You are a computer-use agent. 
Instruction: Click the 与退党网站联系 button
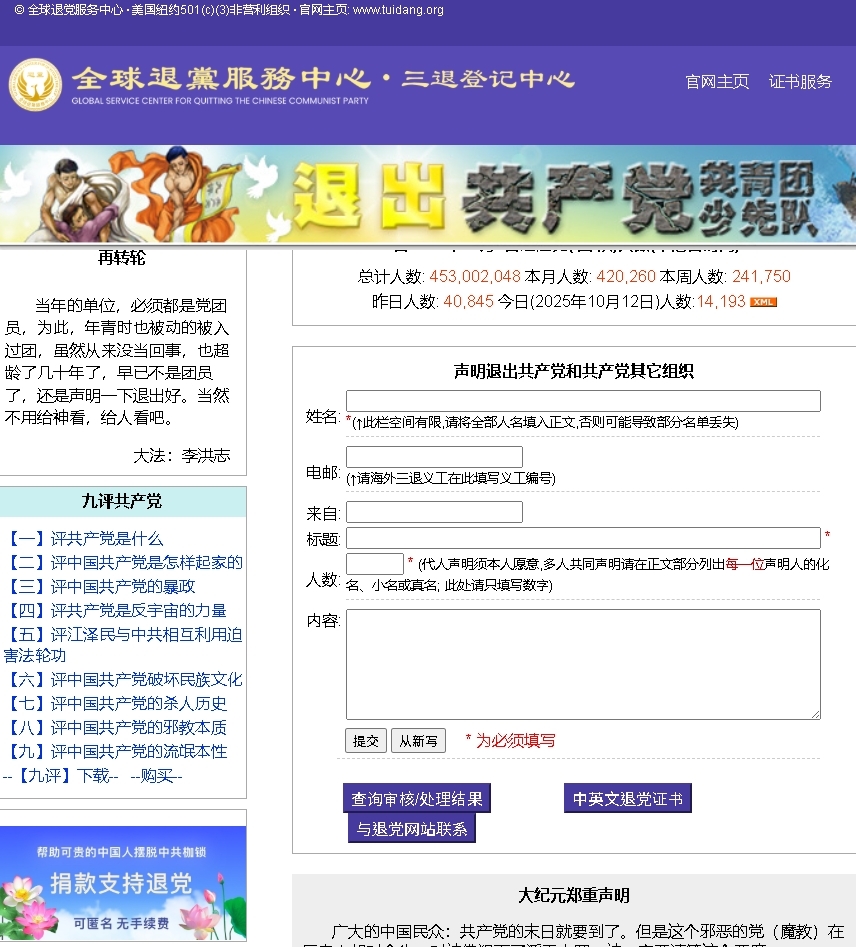[411, 828]
